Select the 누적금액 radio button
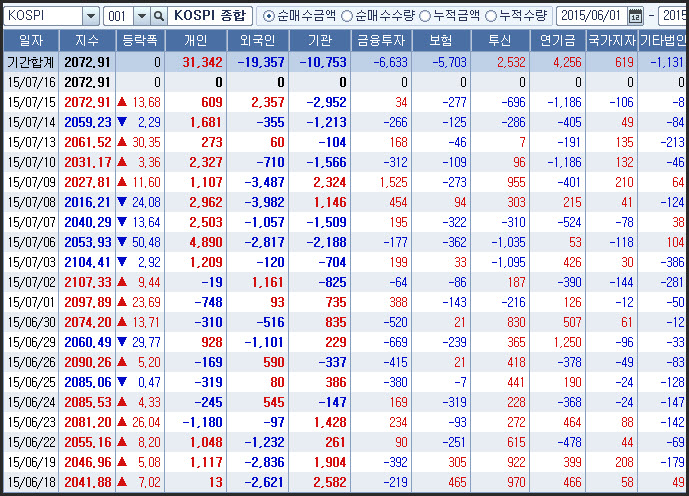The width and height of the screenshot is (689, 496). tap(424, 16)
